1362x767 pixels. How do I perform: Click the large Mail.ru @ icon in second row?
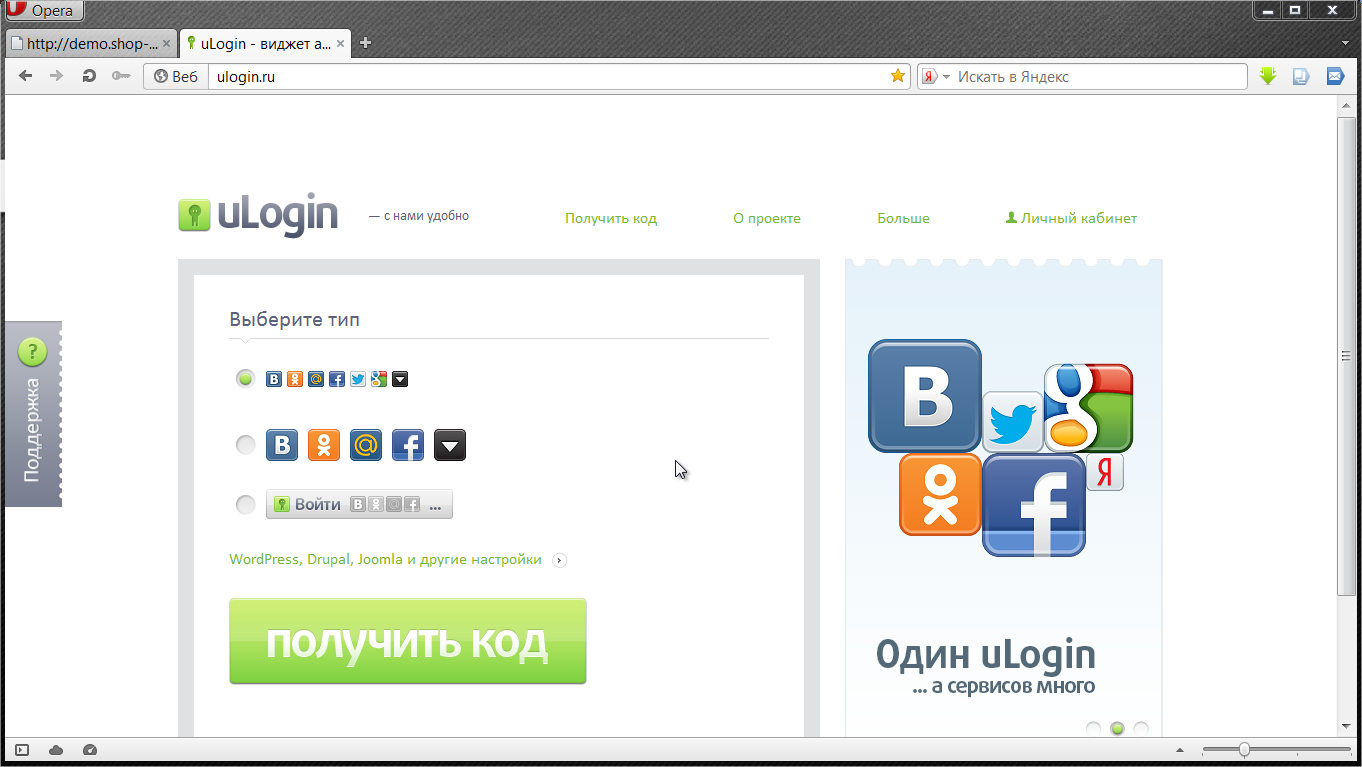click(x=366, y=445)
